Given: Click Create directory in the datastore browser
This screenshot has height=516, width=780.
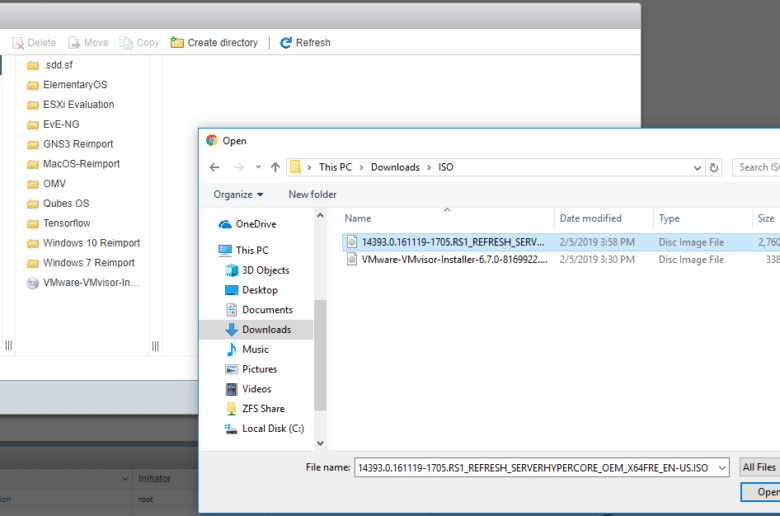Looking at the screenshot, I should click(214, 43).
